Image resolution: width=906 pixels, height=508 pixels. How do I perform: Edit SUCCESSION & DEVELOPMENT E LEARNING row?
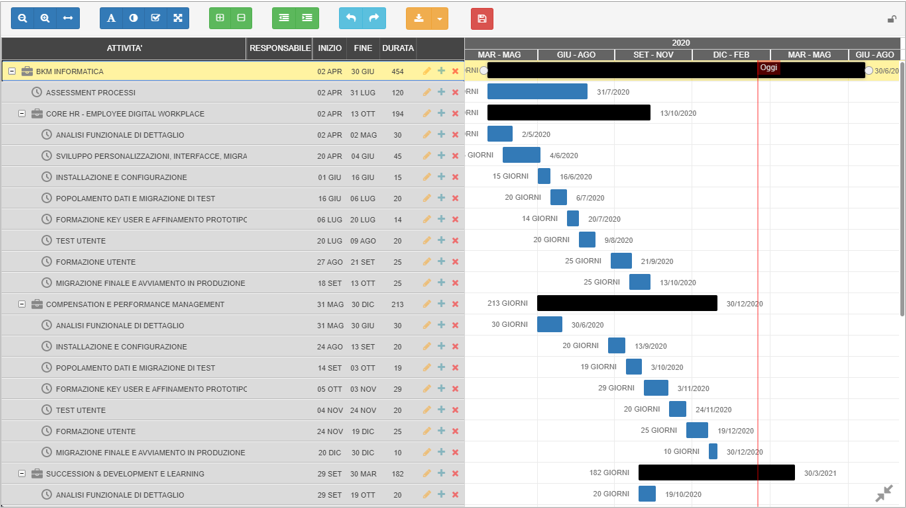tap(427, 473)
